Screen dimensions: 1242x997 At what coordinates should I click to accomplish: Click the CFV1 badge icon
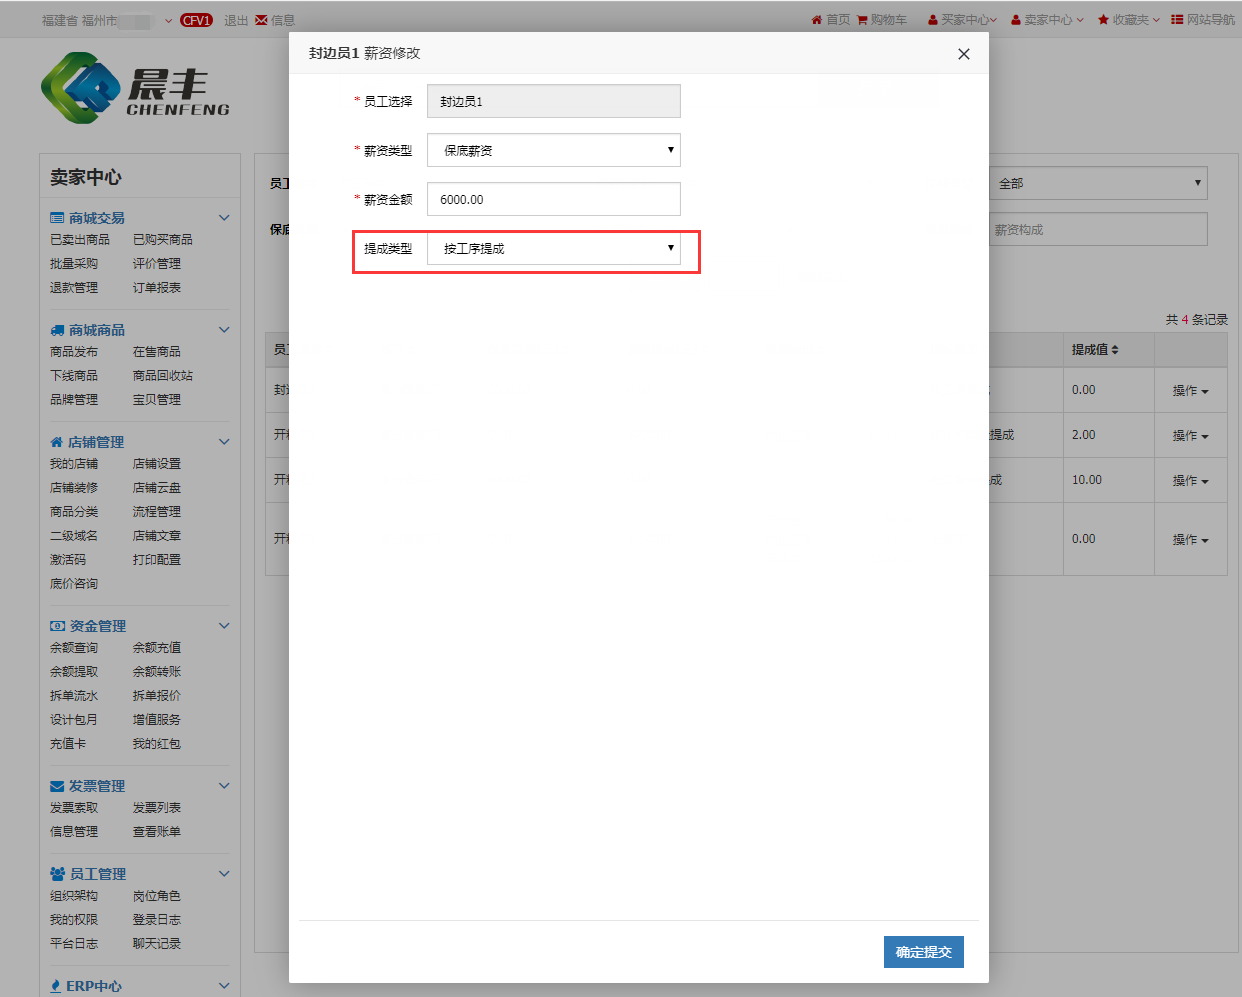196,20
